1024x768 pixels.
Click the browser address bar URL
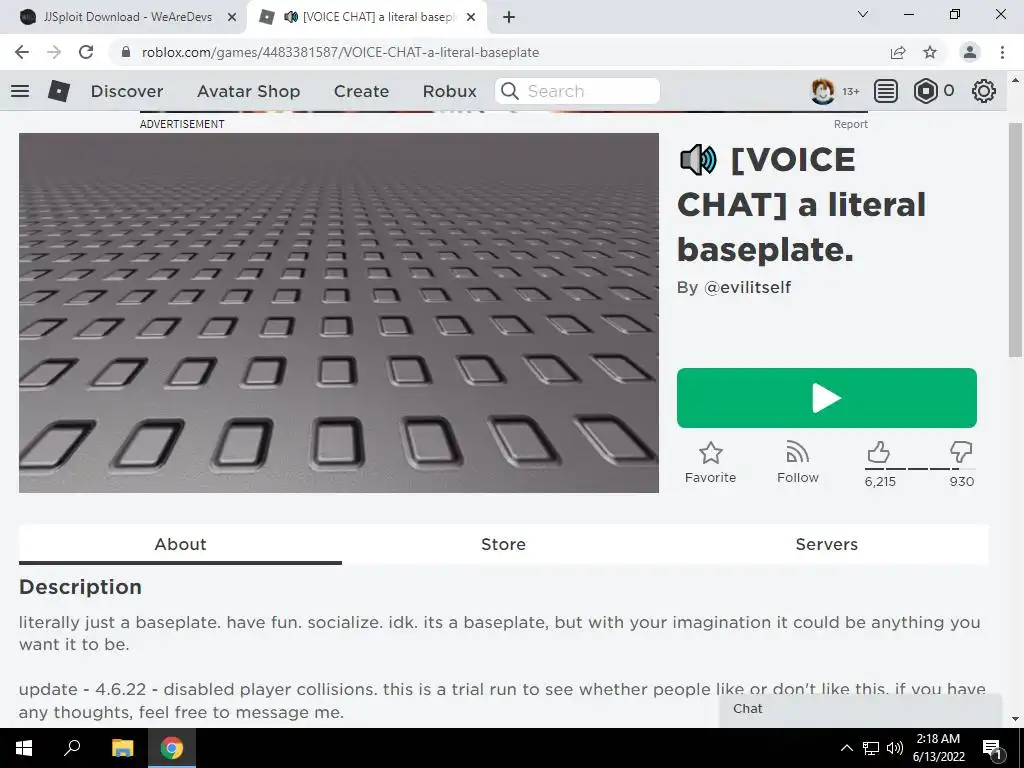(x=340, y=52)
